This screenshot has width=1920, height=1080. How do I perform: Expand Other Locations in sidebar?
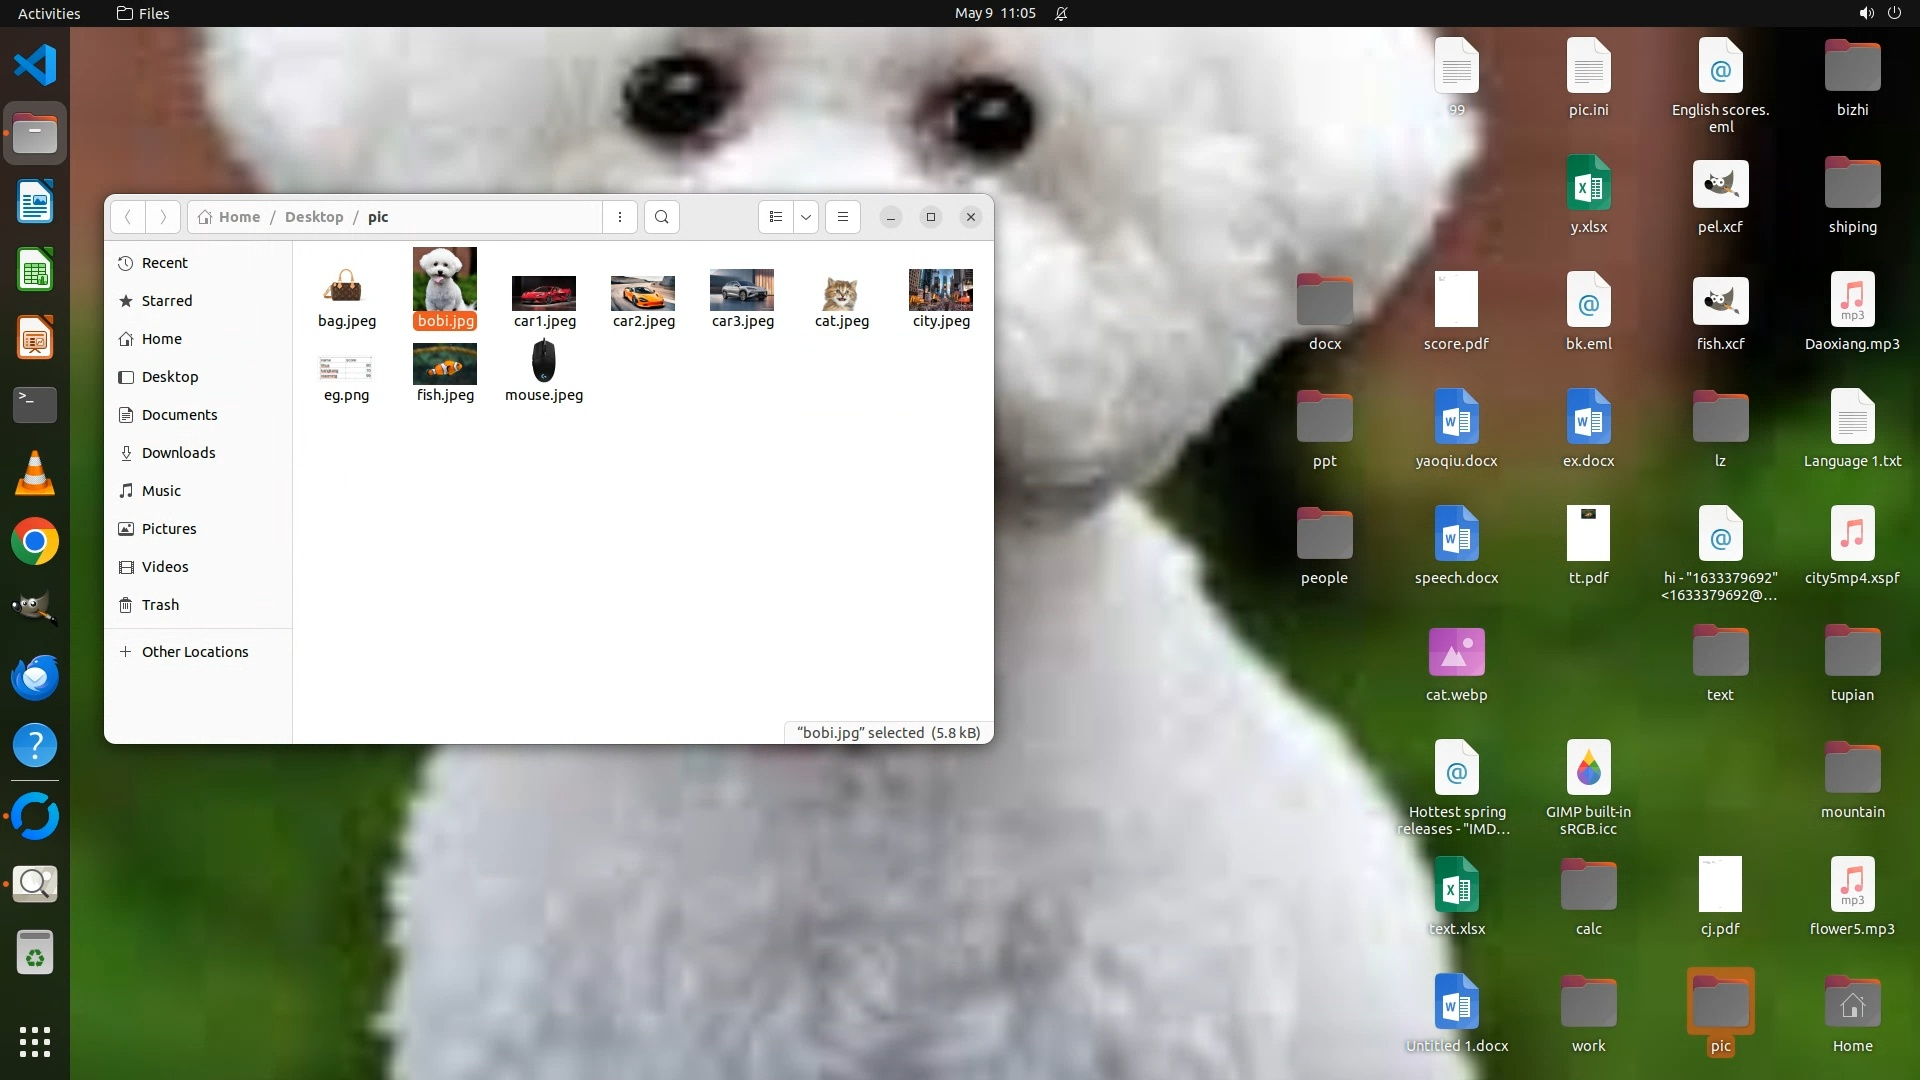click(x=194, y=652)
